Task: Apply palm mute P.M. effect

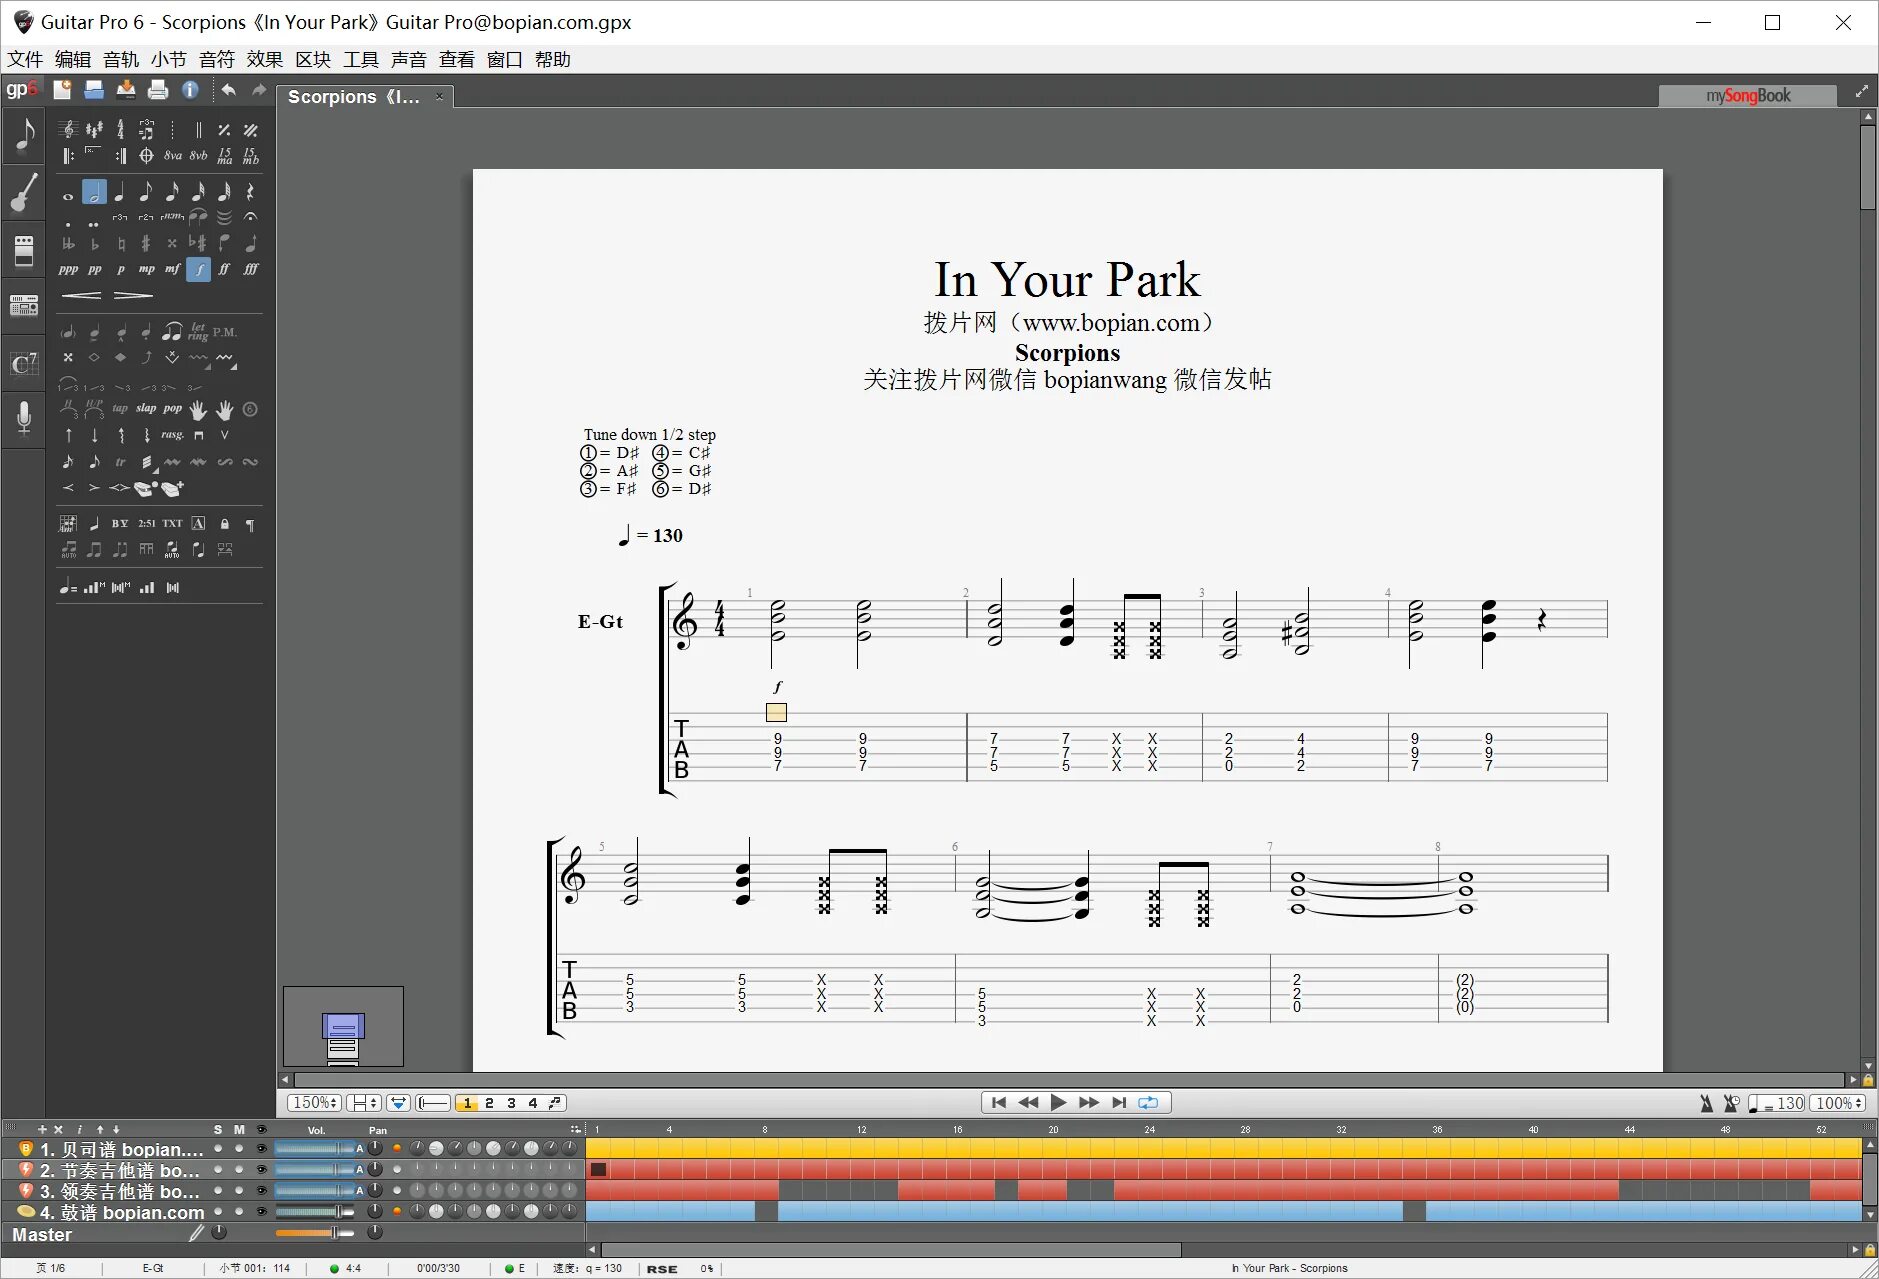Action: pyautogui.click(x=224, y=332)
